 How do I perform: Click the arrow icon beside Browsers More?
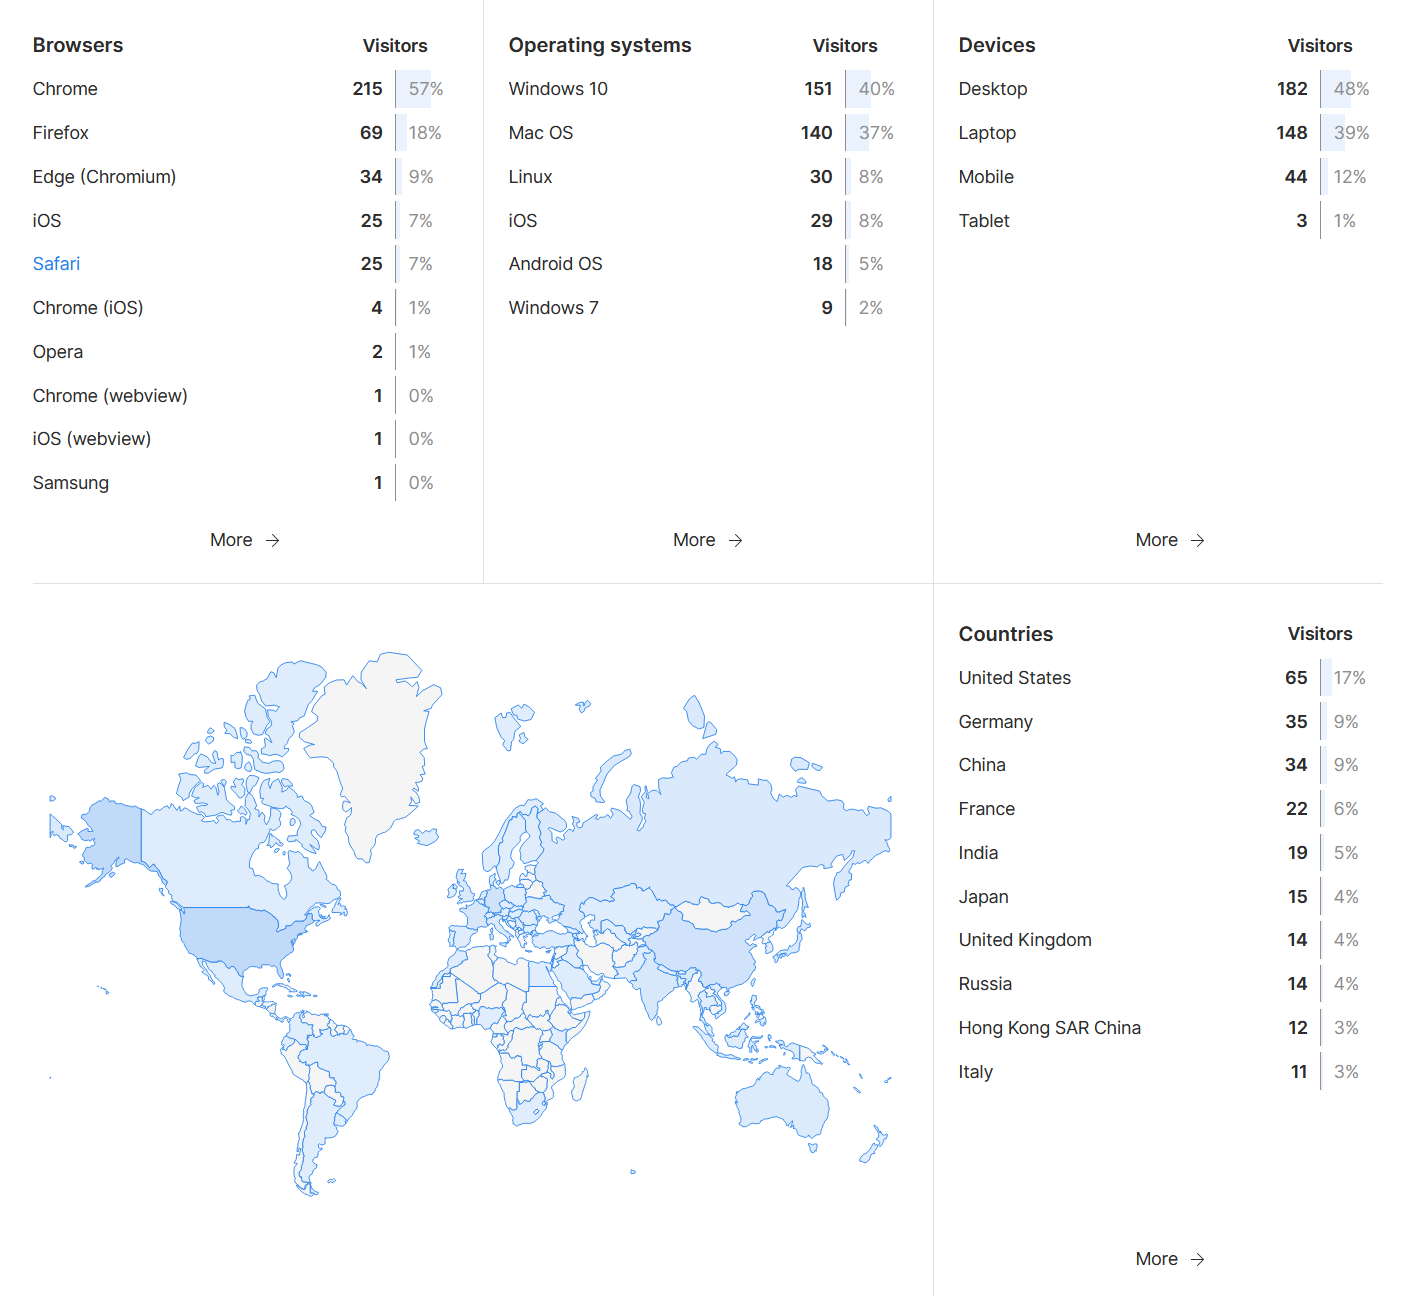(272, 540)
